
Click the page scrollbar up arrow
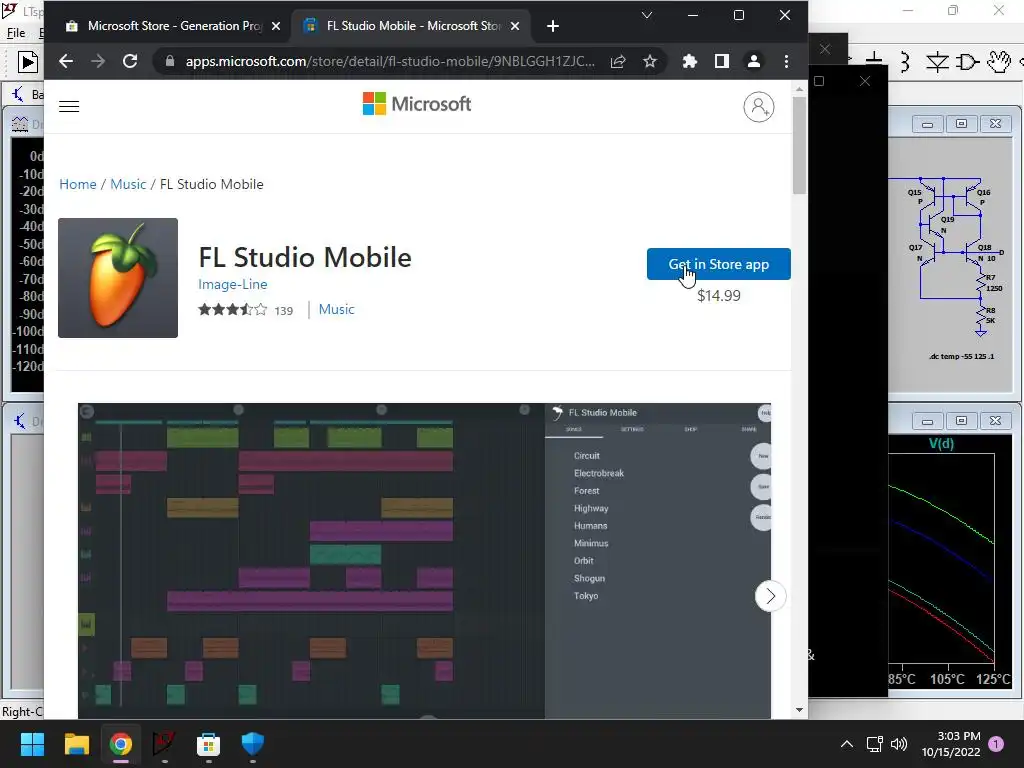tap(799, 88)
